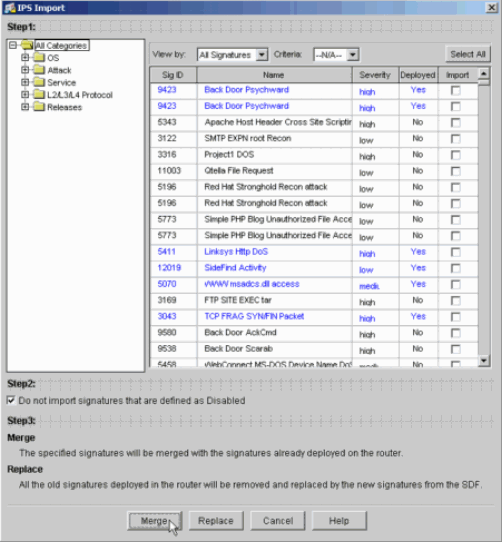
Task: Click the Service folder icon
Action: pyautogui.click(x=39, y=82)
